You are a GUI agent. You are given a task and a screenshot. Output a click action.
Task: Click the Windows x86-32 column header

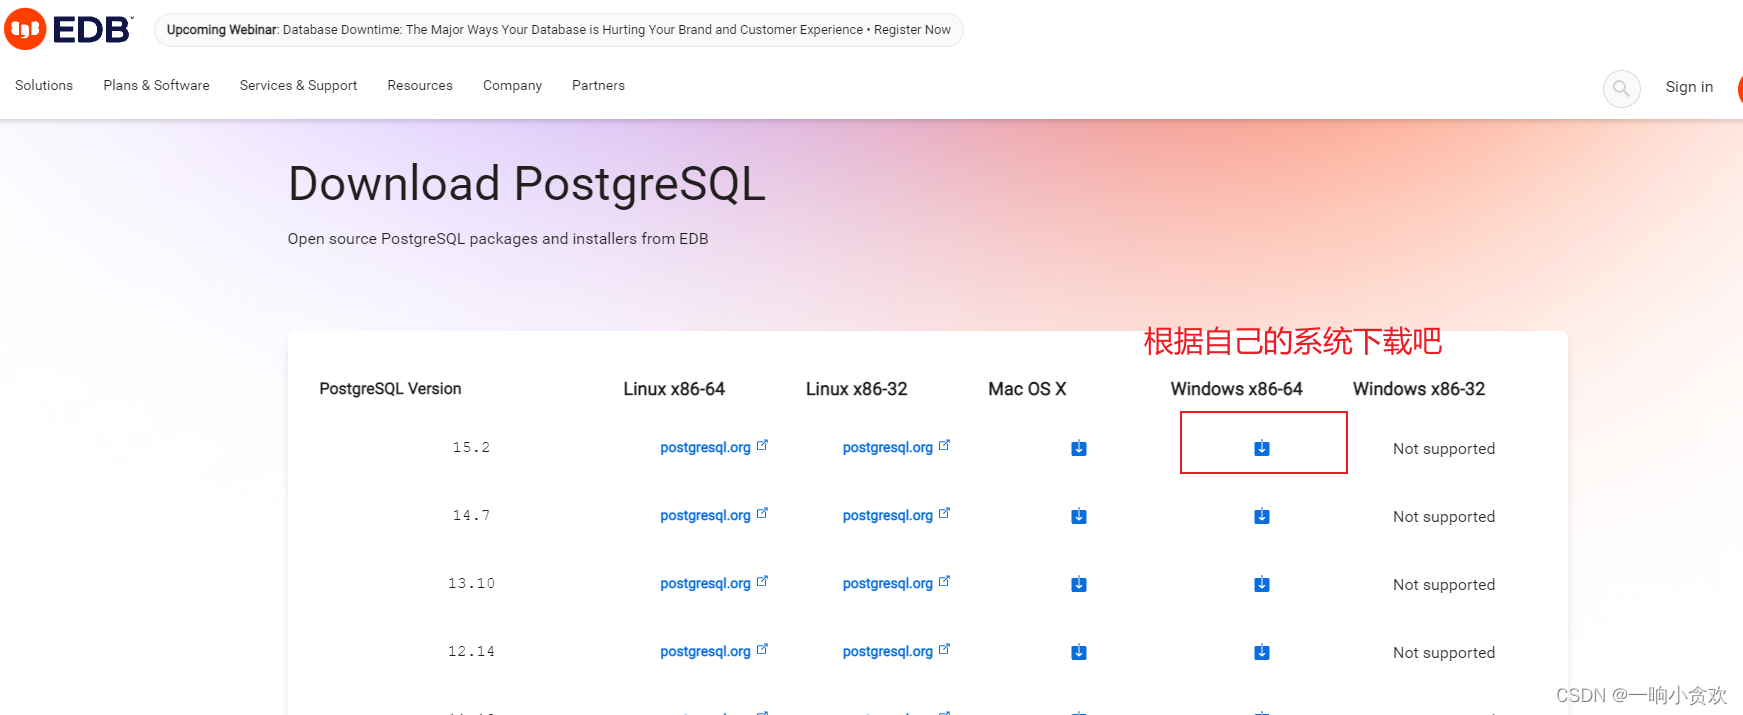point(1419,389)
